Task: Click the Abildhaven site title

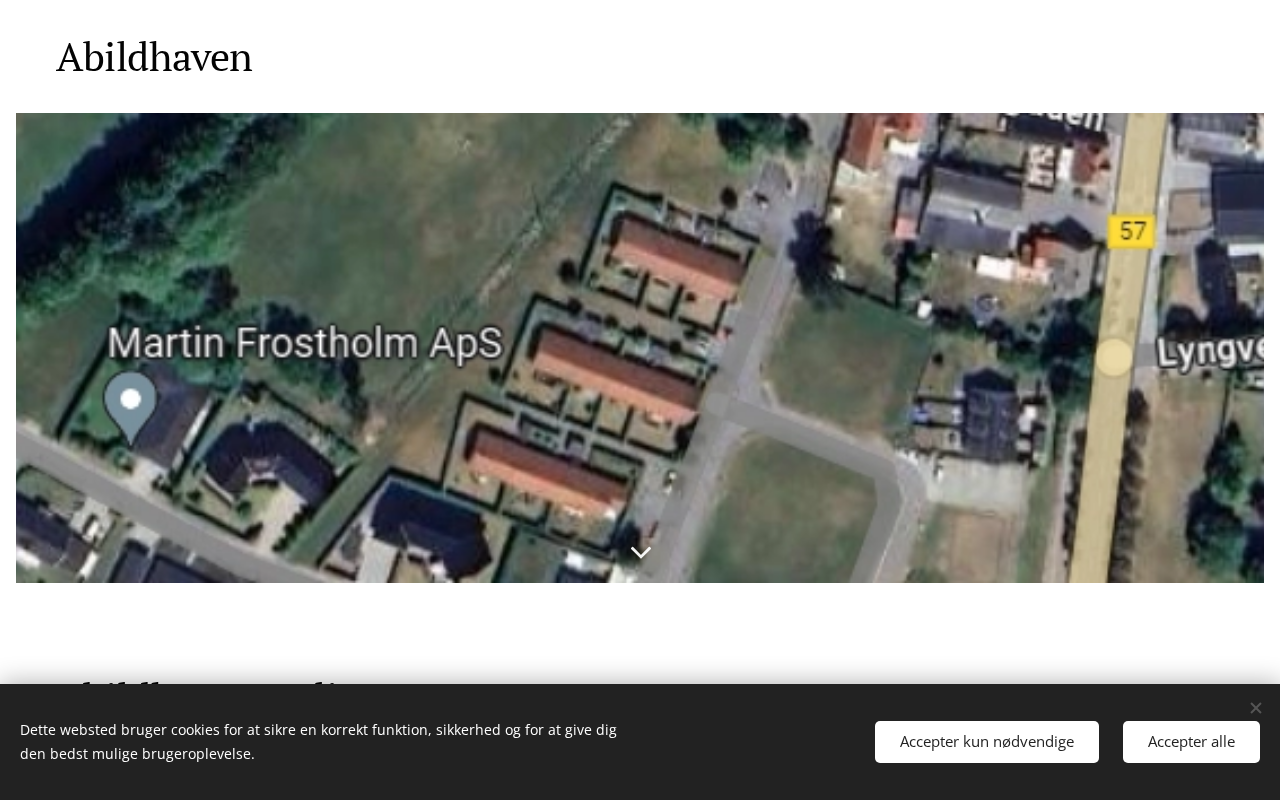Action: click(154, 57)
